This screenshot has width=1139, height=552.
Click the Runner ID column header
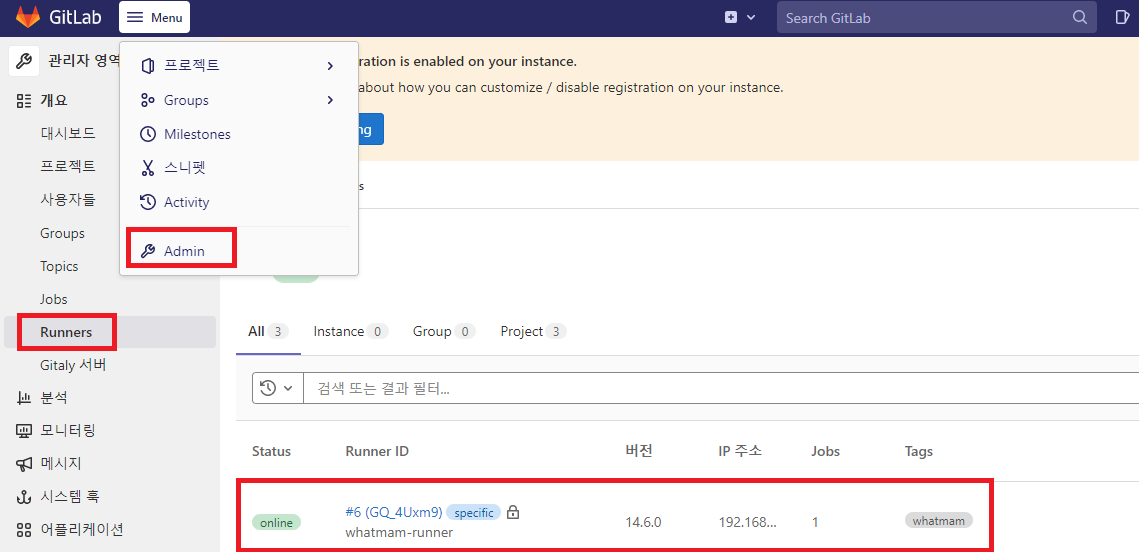377,451
